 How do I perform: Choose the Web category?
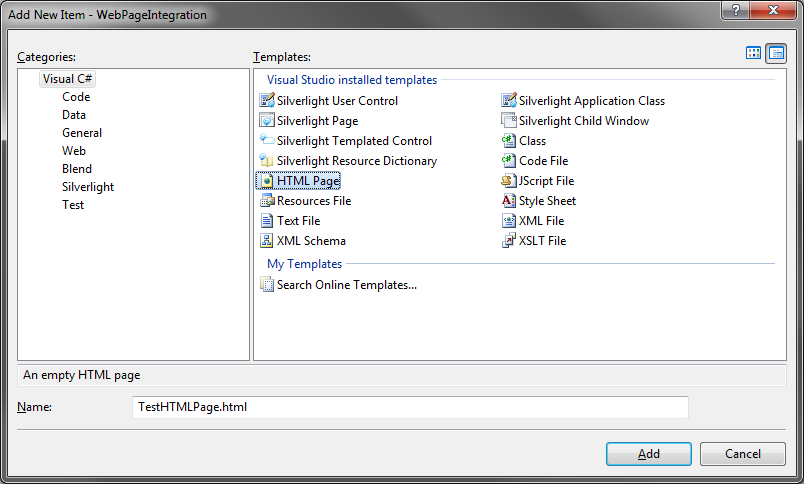click(x=74, y=151)
